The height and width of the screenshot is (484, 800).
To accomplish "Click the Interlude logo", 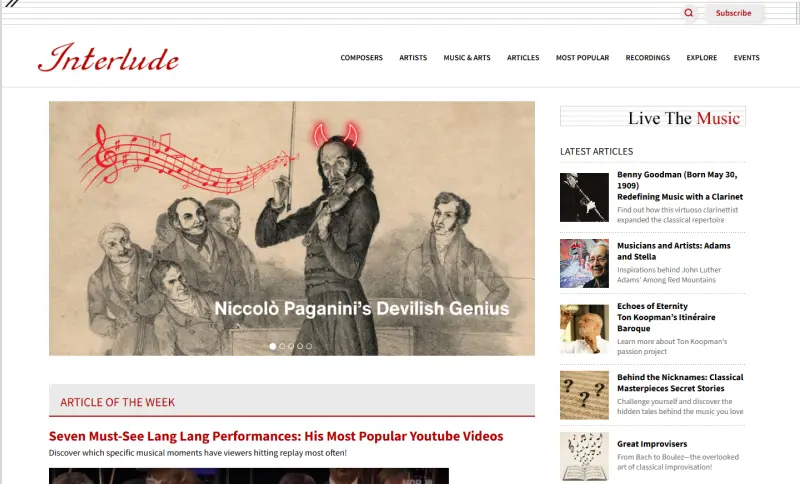I will (x=108, y=58).
